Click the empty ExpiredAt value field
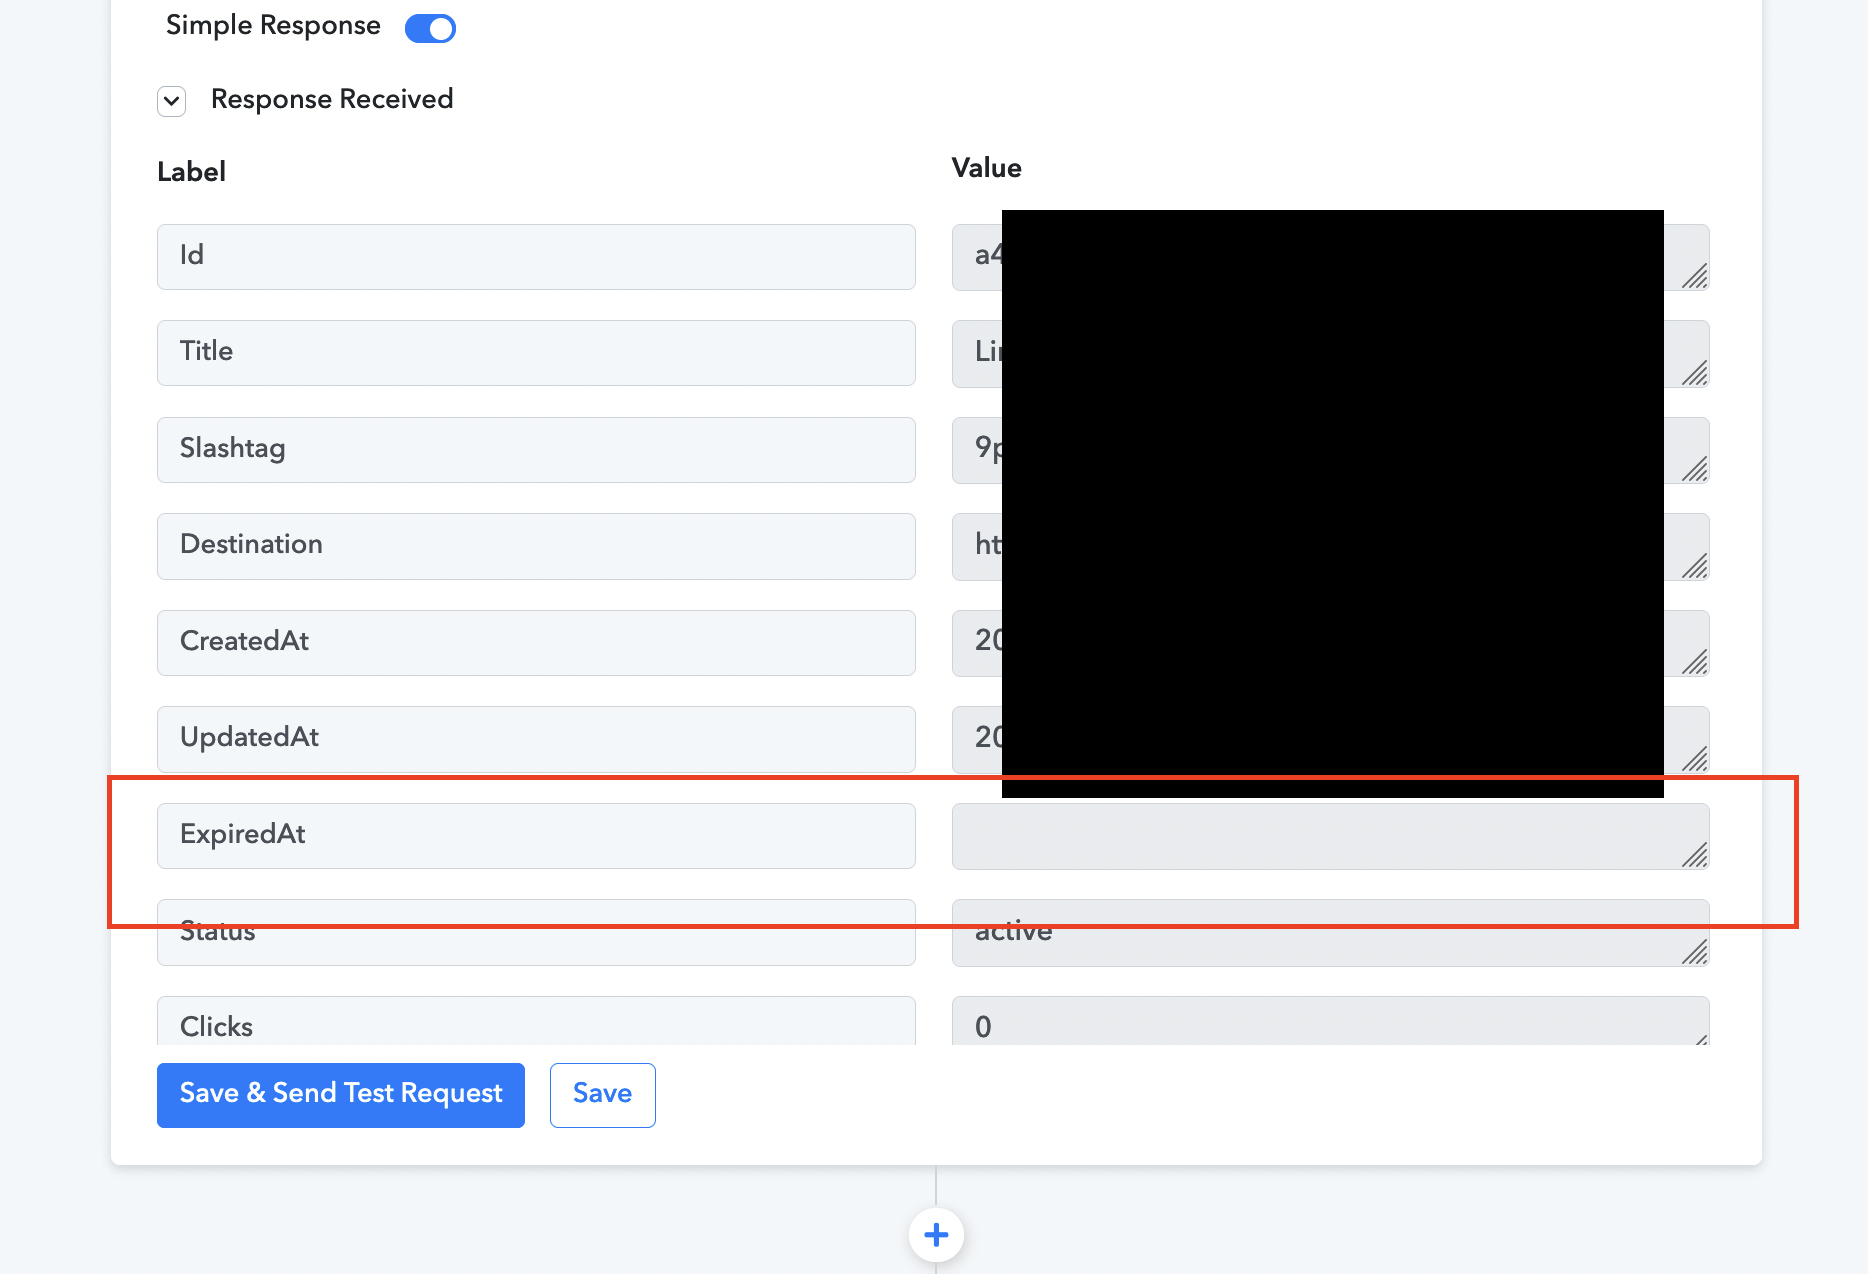 click(1330, 836)
